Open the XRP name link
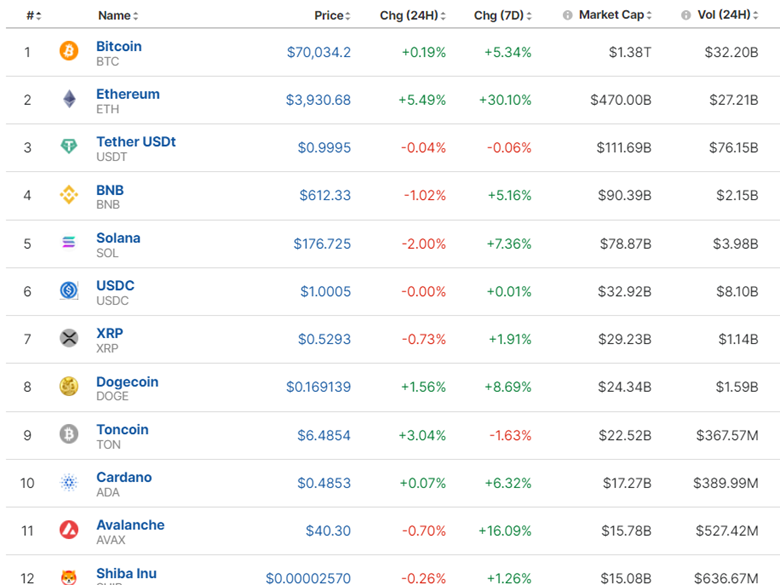780x585 pixels. (109, 333)
